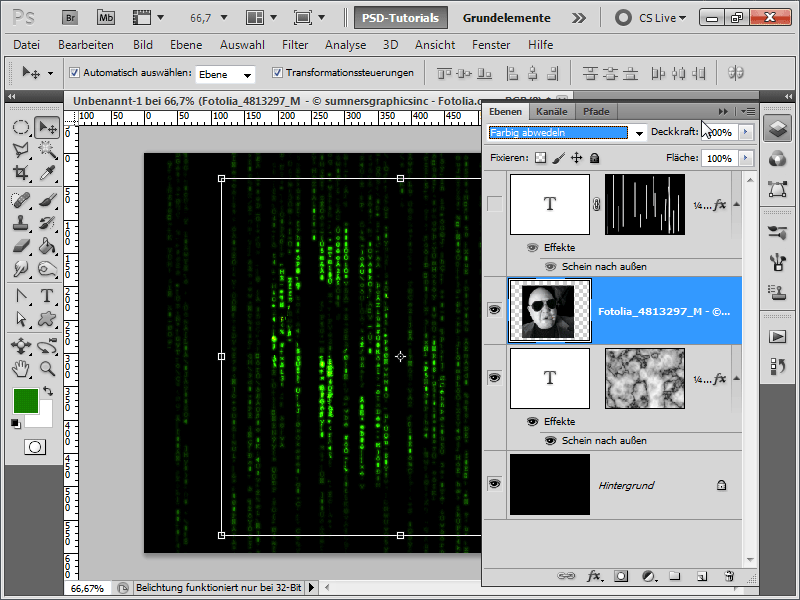Toggle Quick Mask mode

pos(35,447)
